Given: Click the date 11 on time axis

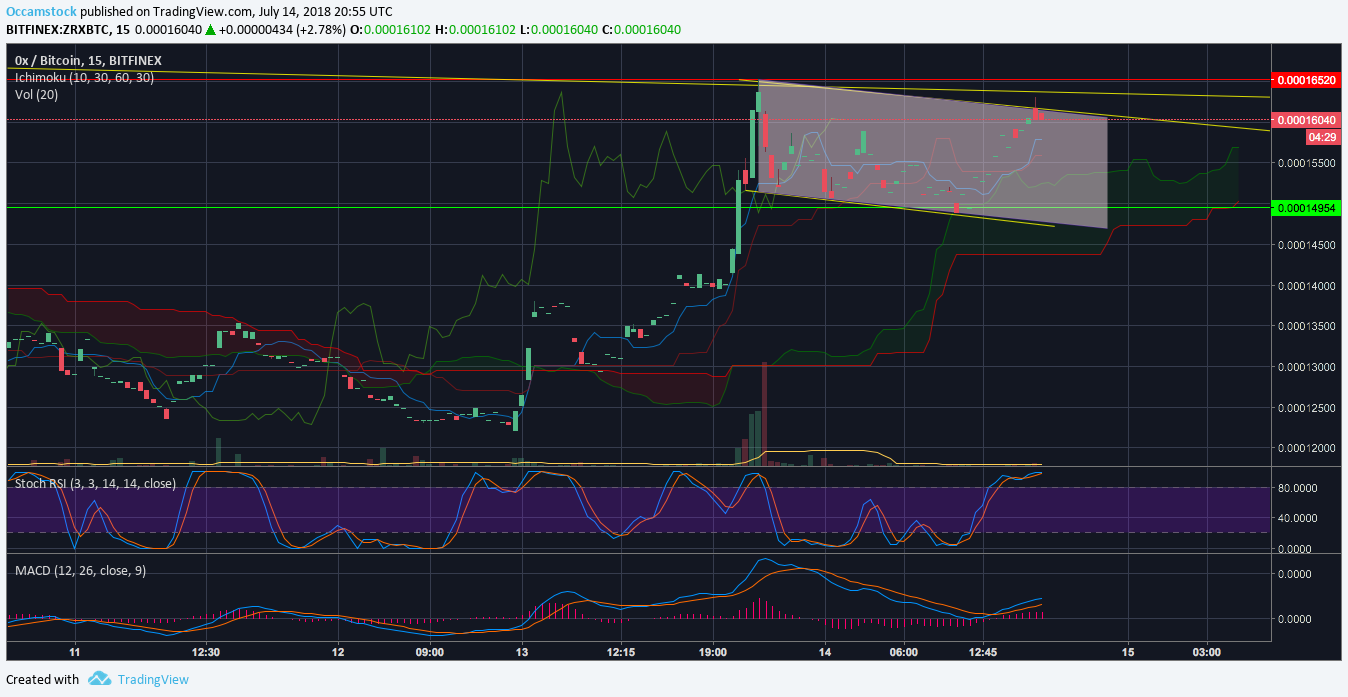Looking at the screenshot, I should coord(74,652).
